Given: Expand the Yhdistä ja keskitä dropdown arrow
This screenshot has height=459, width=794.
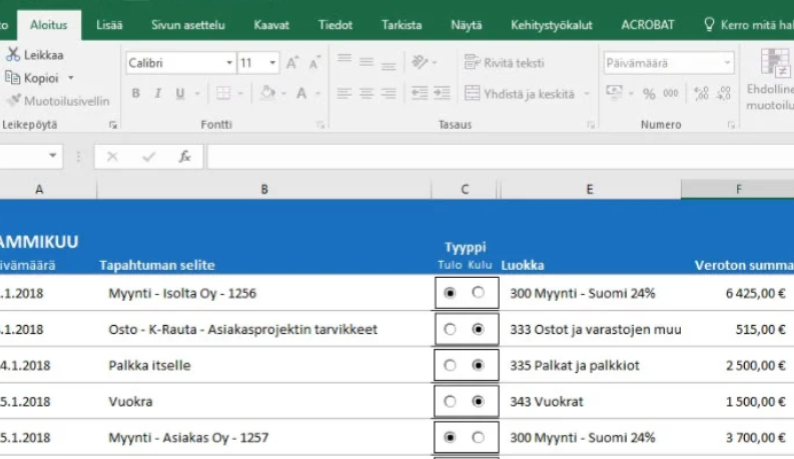Looking at the screenshot, I should coord(586,94).
